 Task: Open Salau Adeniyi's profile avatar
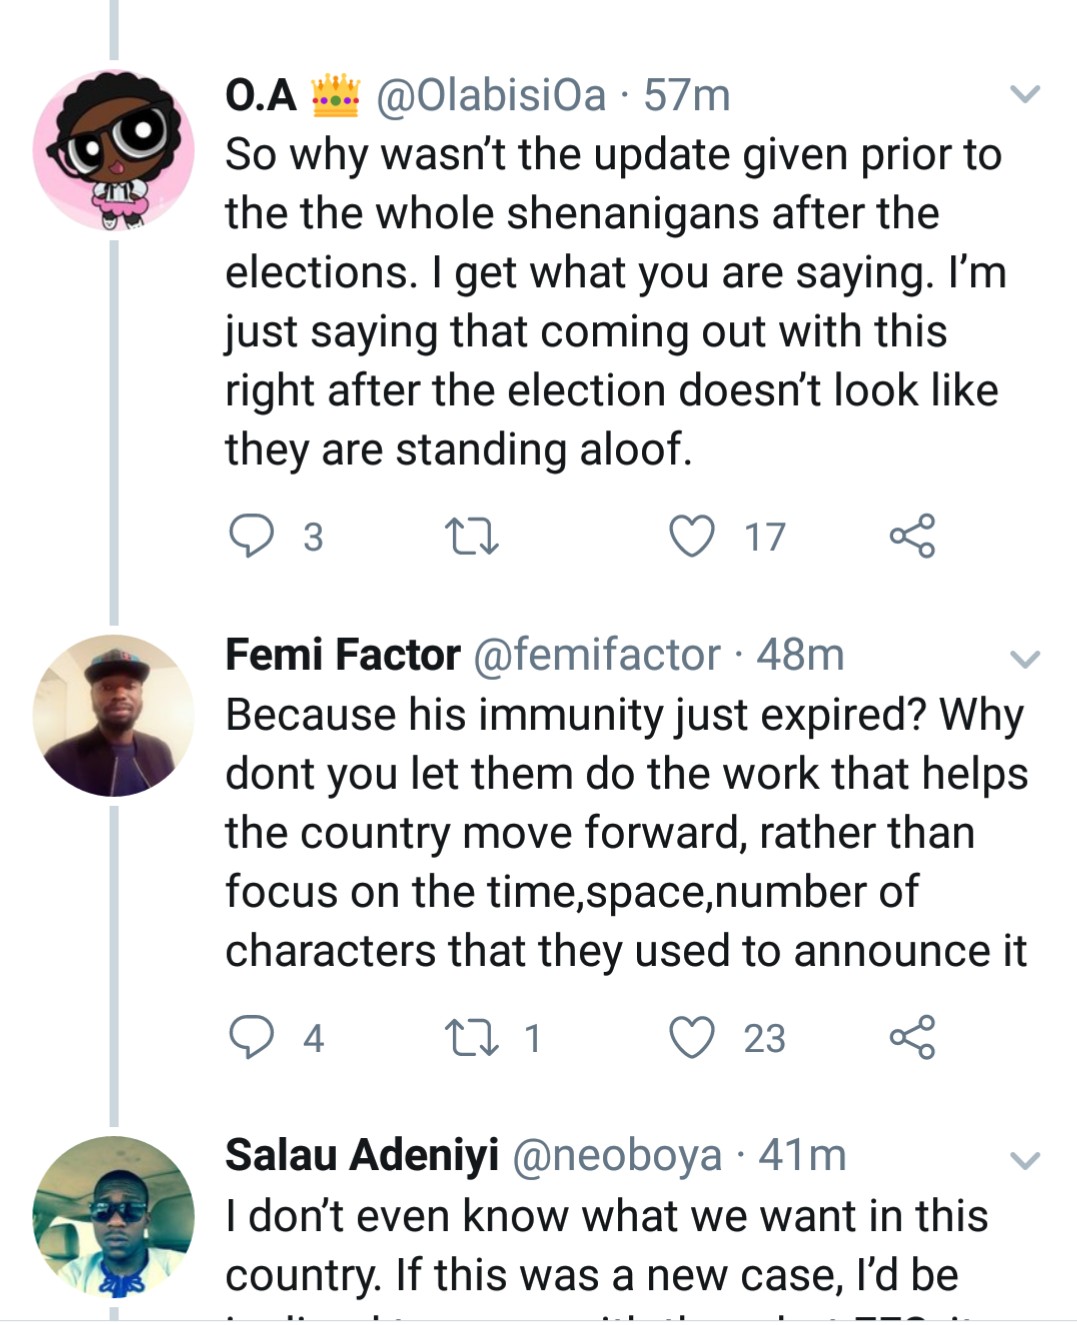[114, 1216]
